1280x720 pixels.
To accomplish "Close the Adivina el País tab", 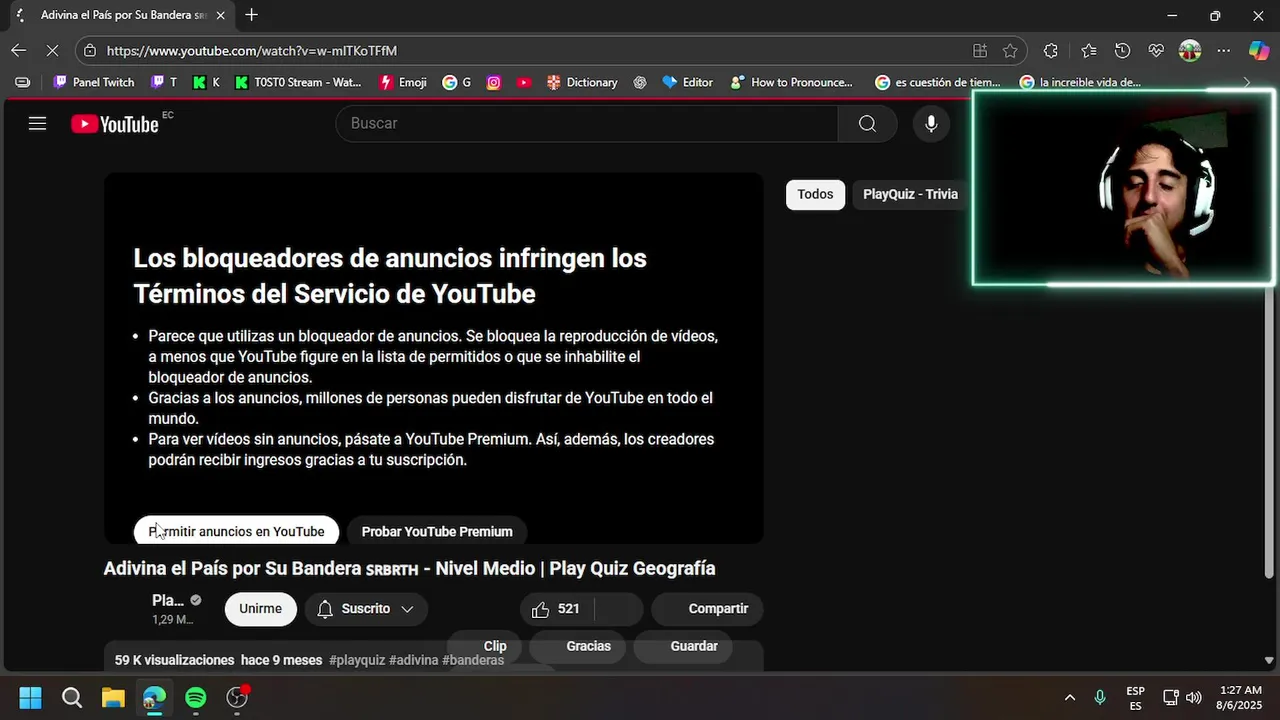I will (x=223, y=15).
